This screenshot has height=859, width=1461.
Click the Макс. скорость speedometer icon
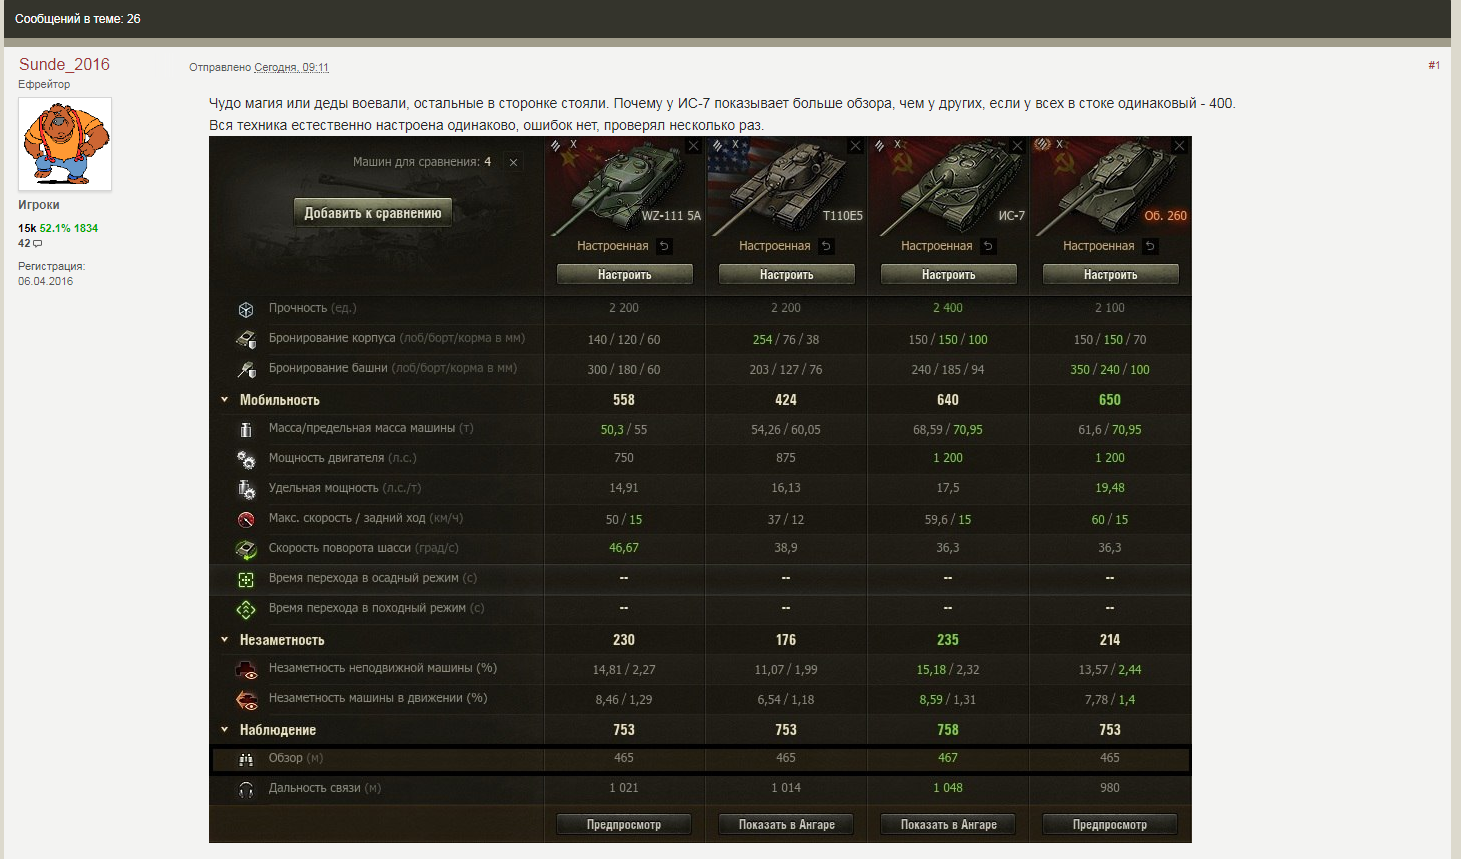coord(246,519)
